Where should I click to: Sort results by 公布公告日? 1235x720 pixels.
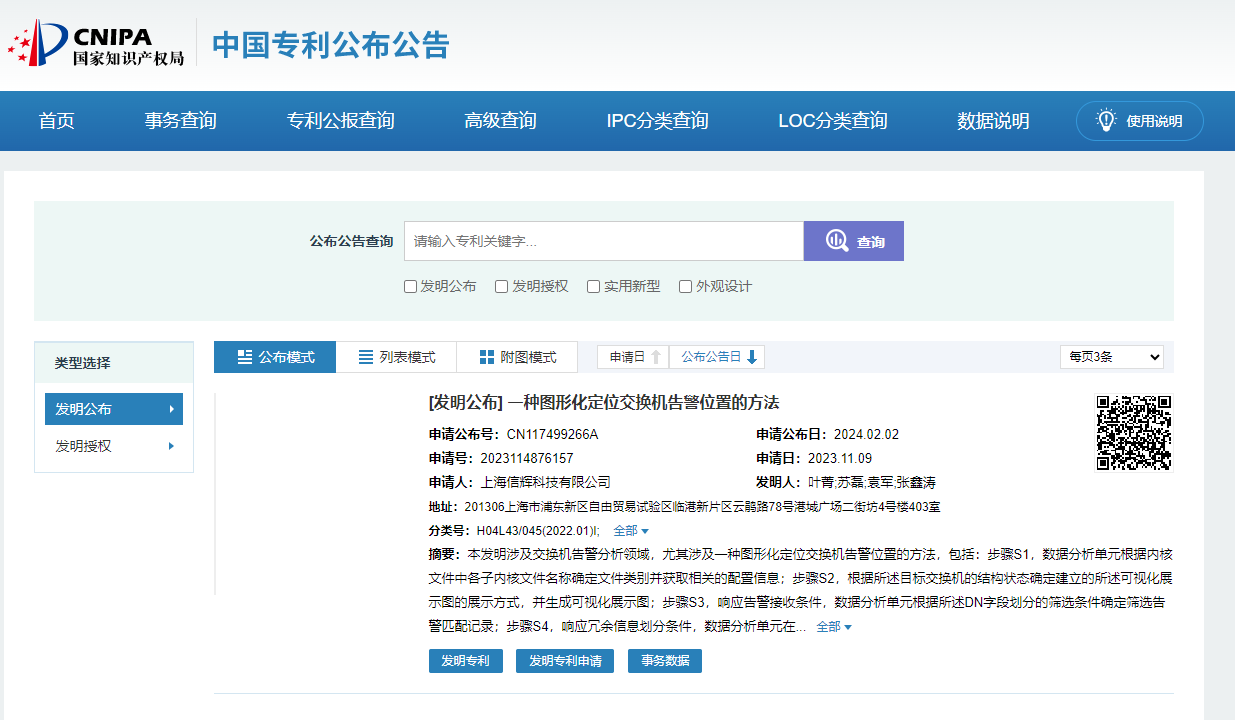pyautogui.click(x=717, y=357)
